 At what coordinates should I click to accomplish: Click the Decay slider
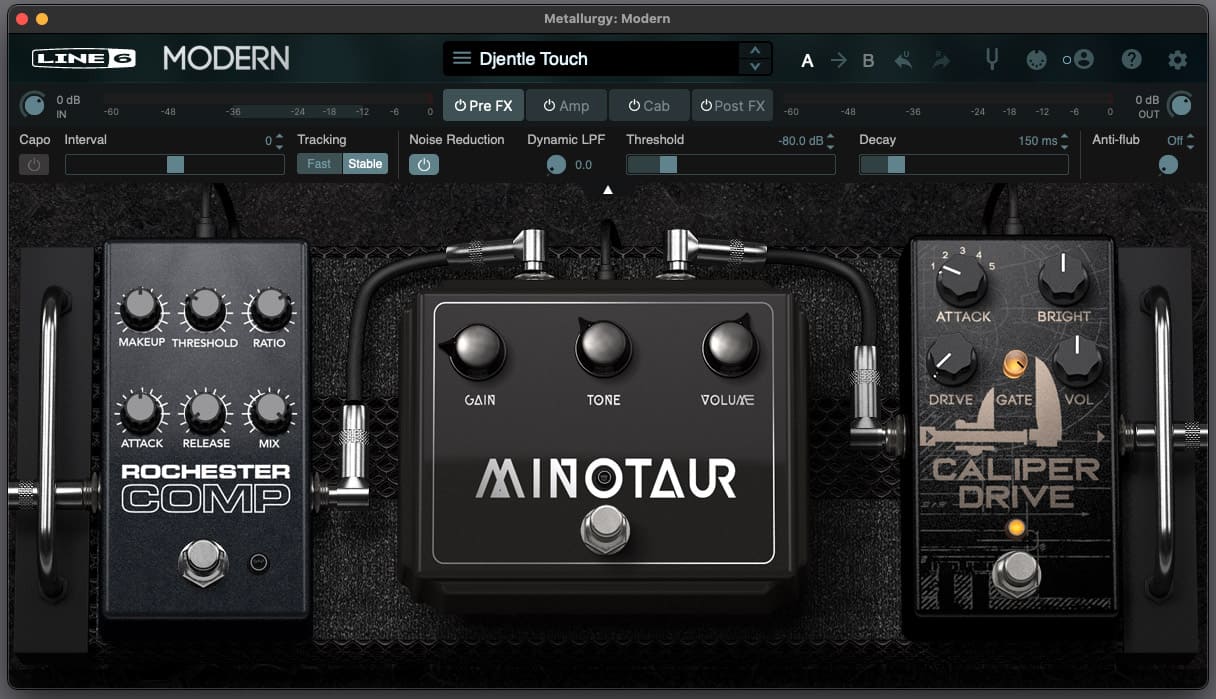click(964, 164)
